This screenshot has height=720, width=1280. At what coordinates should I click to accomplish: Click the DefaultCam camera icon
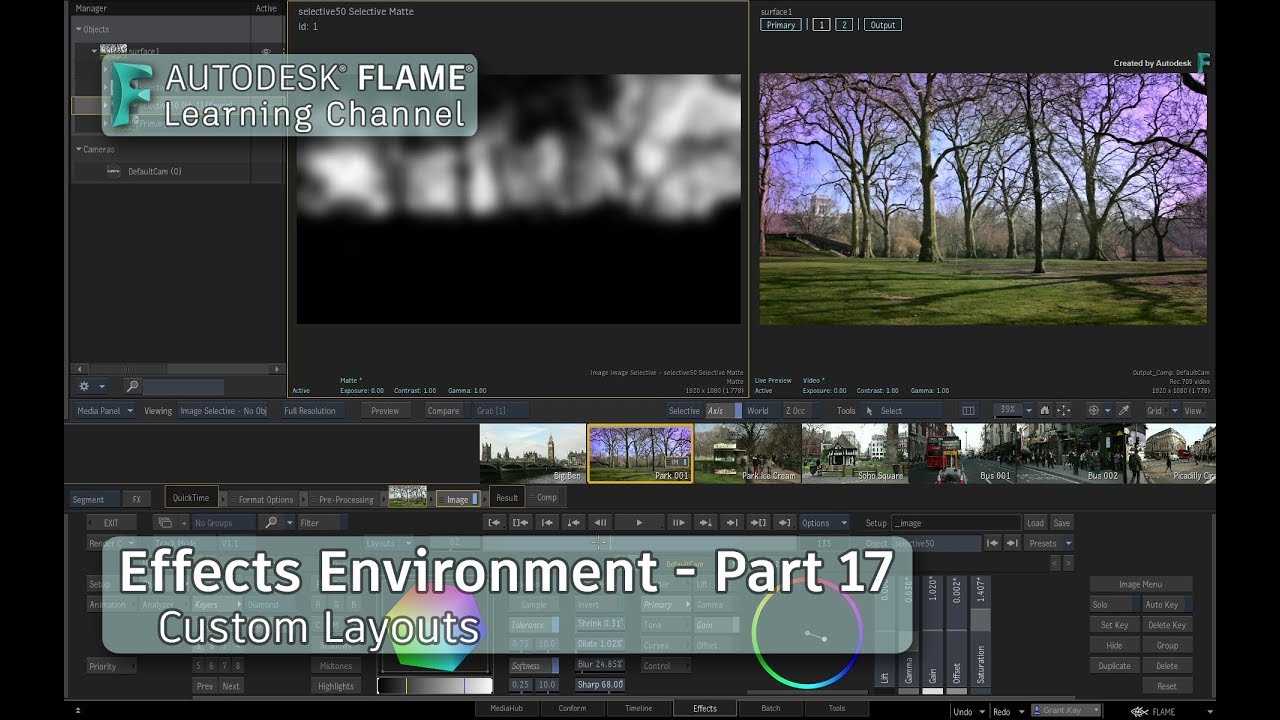pos(114,171)
